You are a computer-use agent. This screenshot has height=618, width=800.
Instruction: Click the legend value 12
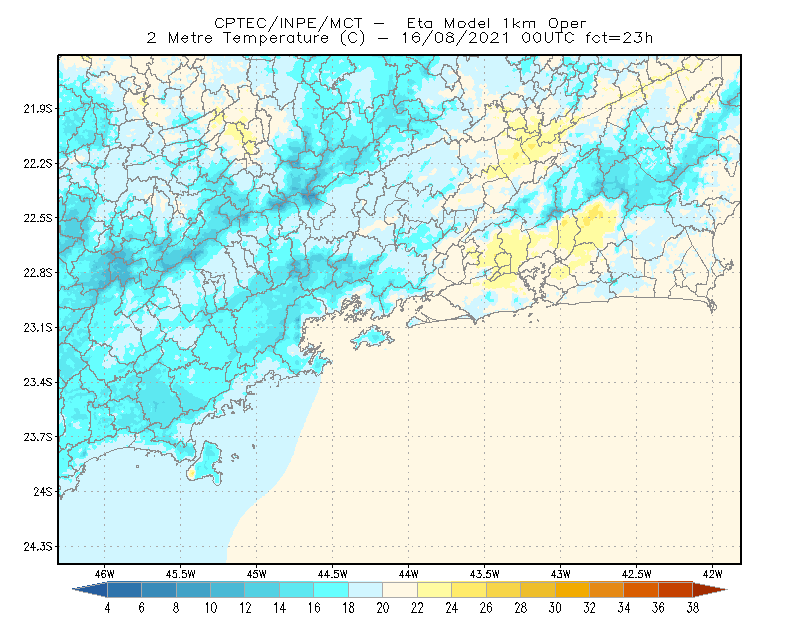pos(245,608)
